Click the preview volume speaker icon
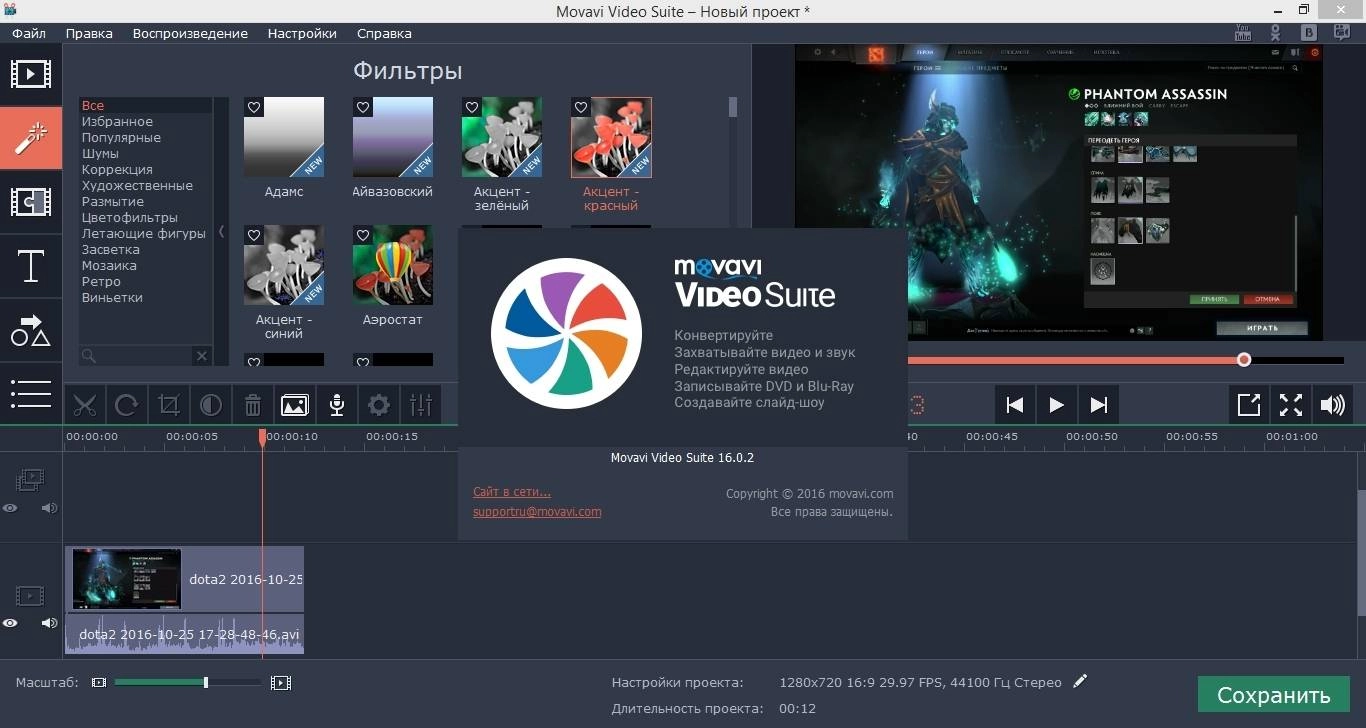This screenshot has height=728, width=1366. tap(1333, 405)
